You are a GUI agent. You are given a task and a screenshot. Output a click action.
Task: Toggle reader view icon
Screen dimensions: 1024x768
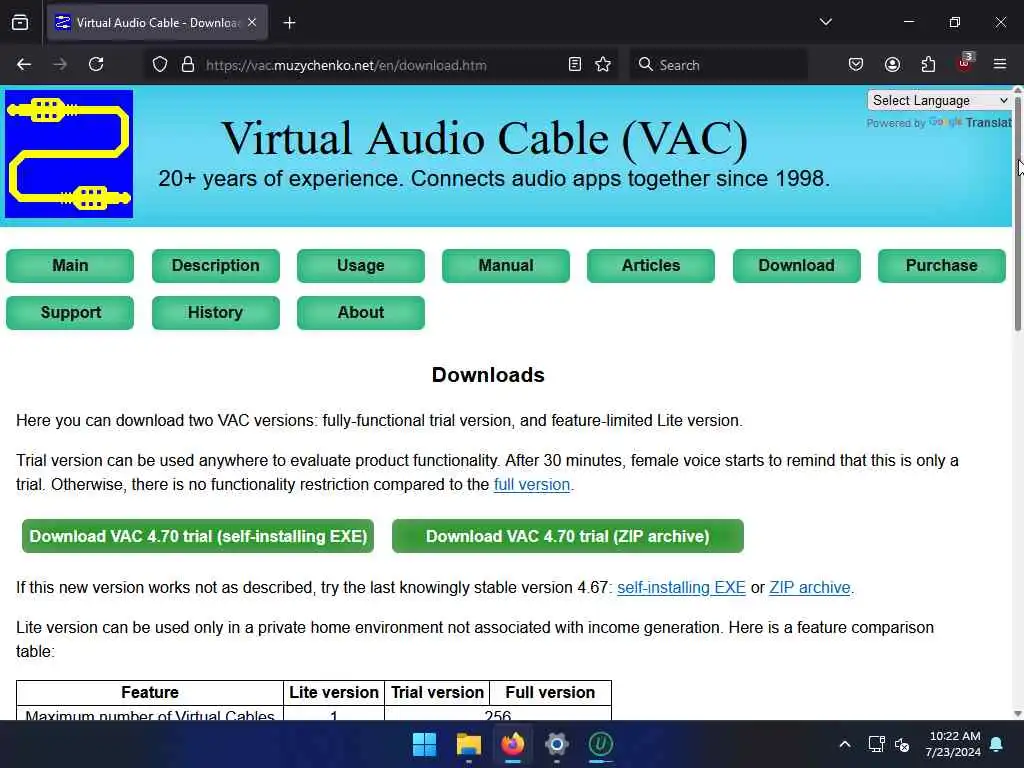(575, 65)
